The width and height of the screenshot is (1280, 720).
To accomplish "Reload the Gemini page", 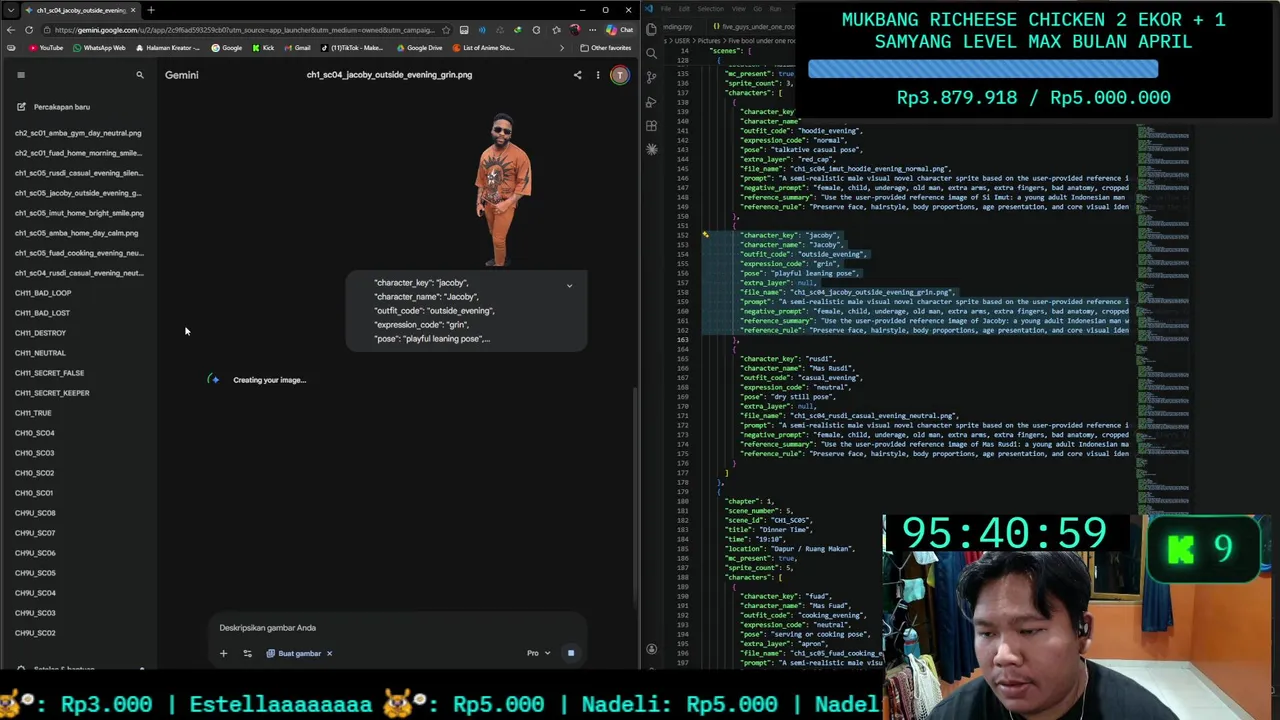I will point(29,30).
